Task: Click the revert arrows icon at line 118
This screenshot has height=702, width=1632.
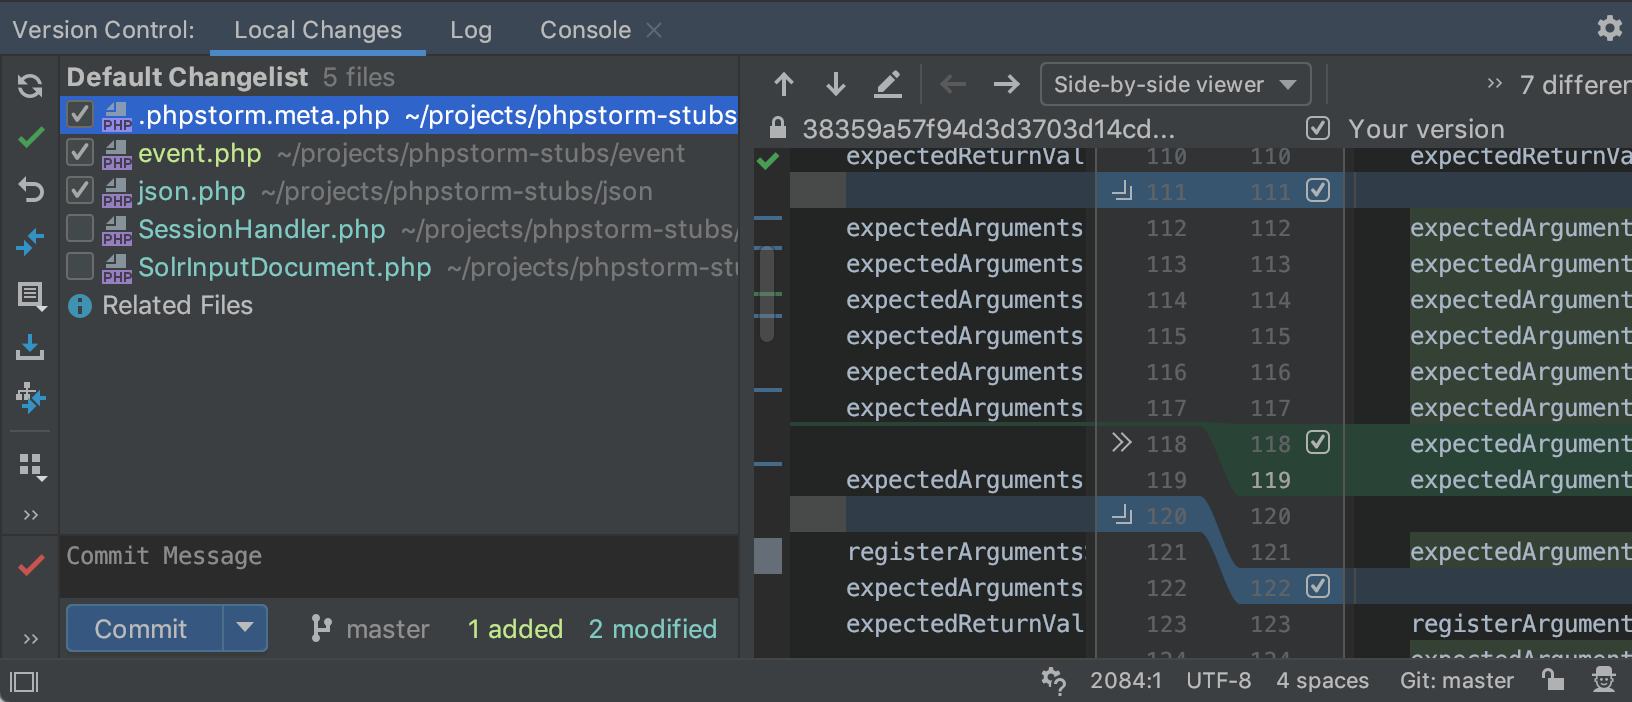Action: pyautogui.click(x=1122, y=442)
